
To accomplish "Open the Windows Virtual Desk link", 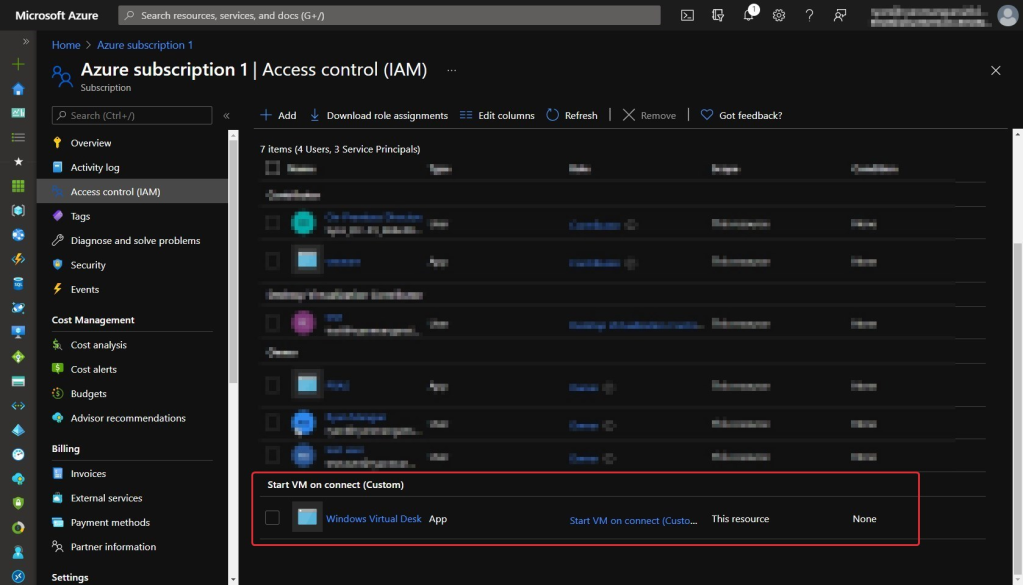I will point(373,518).
